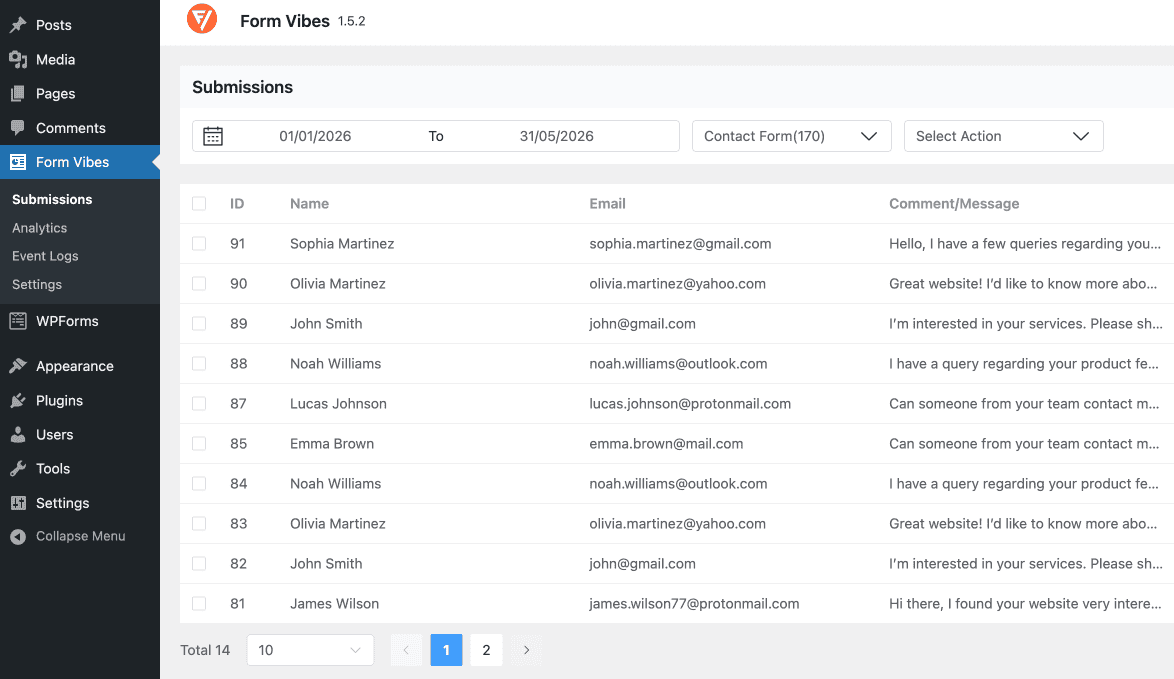
Task: Toggle the select-all checkbox in header
Action: [198, 204]
